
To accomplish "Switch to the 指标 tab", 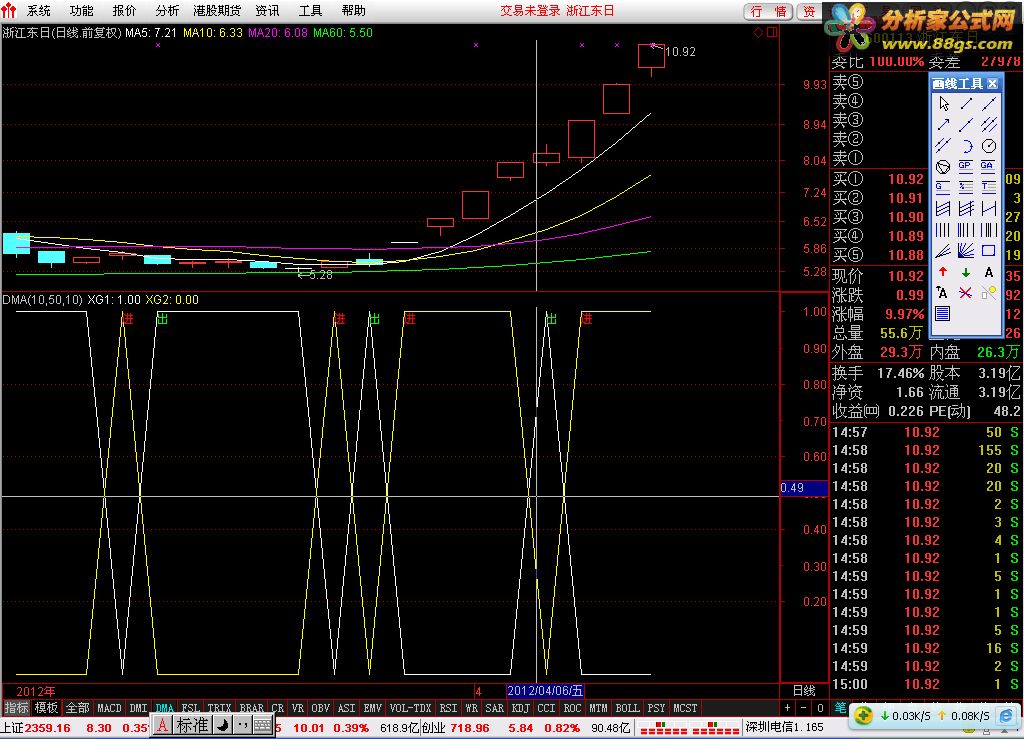I will click(16, 708).
